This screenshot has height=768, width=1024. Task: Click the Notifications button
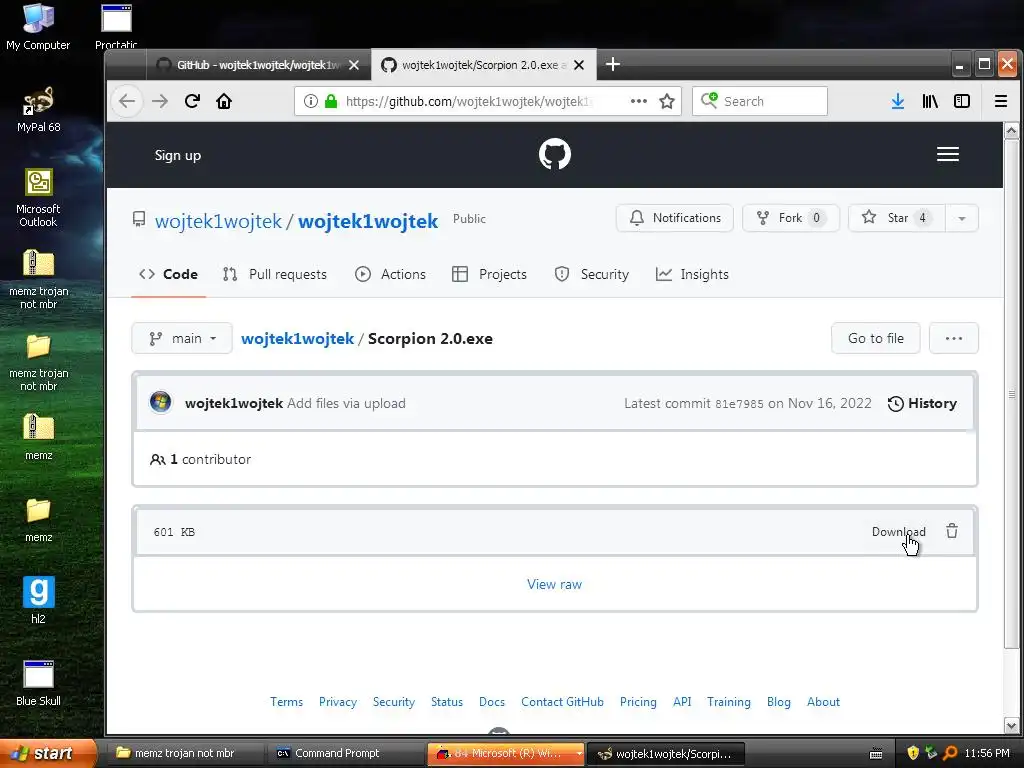click(675, 218)
